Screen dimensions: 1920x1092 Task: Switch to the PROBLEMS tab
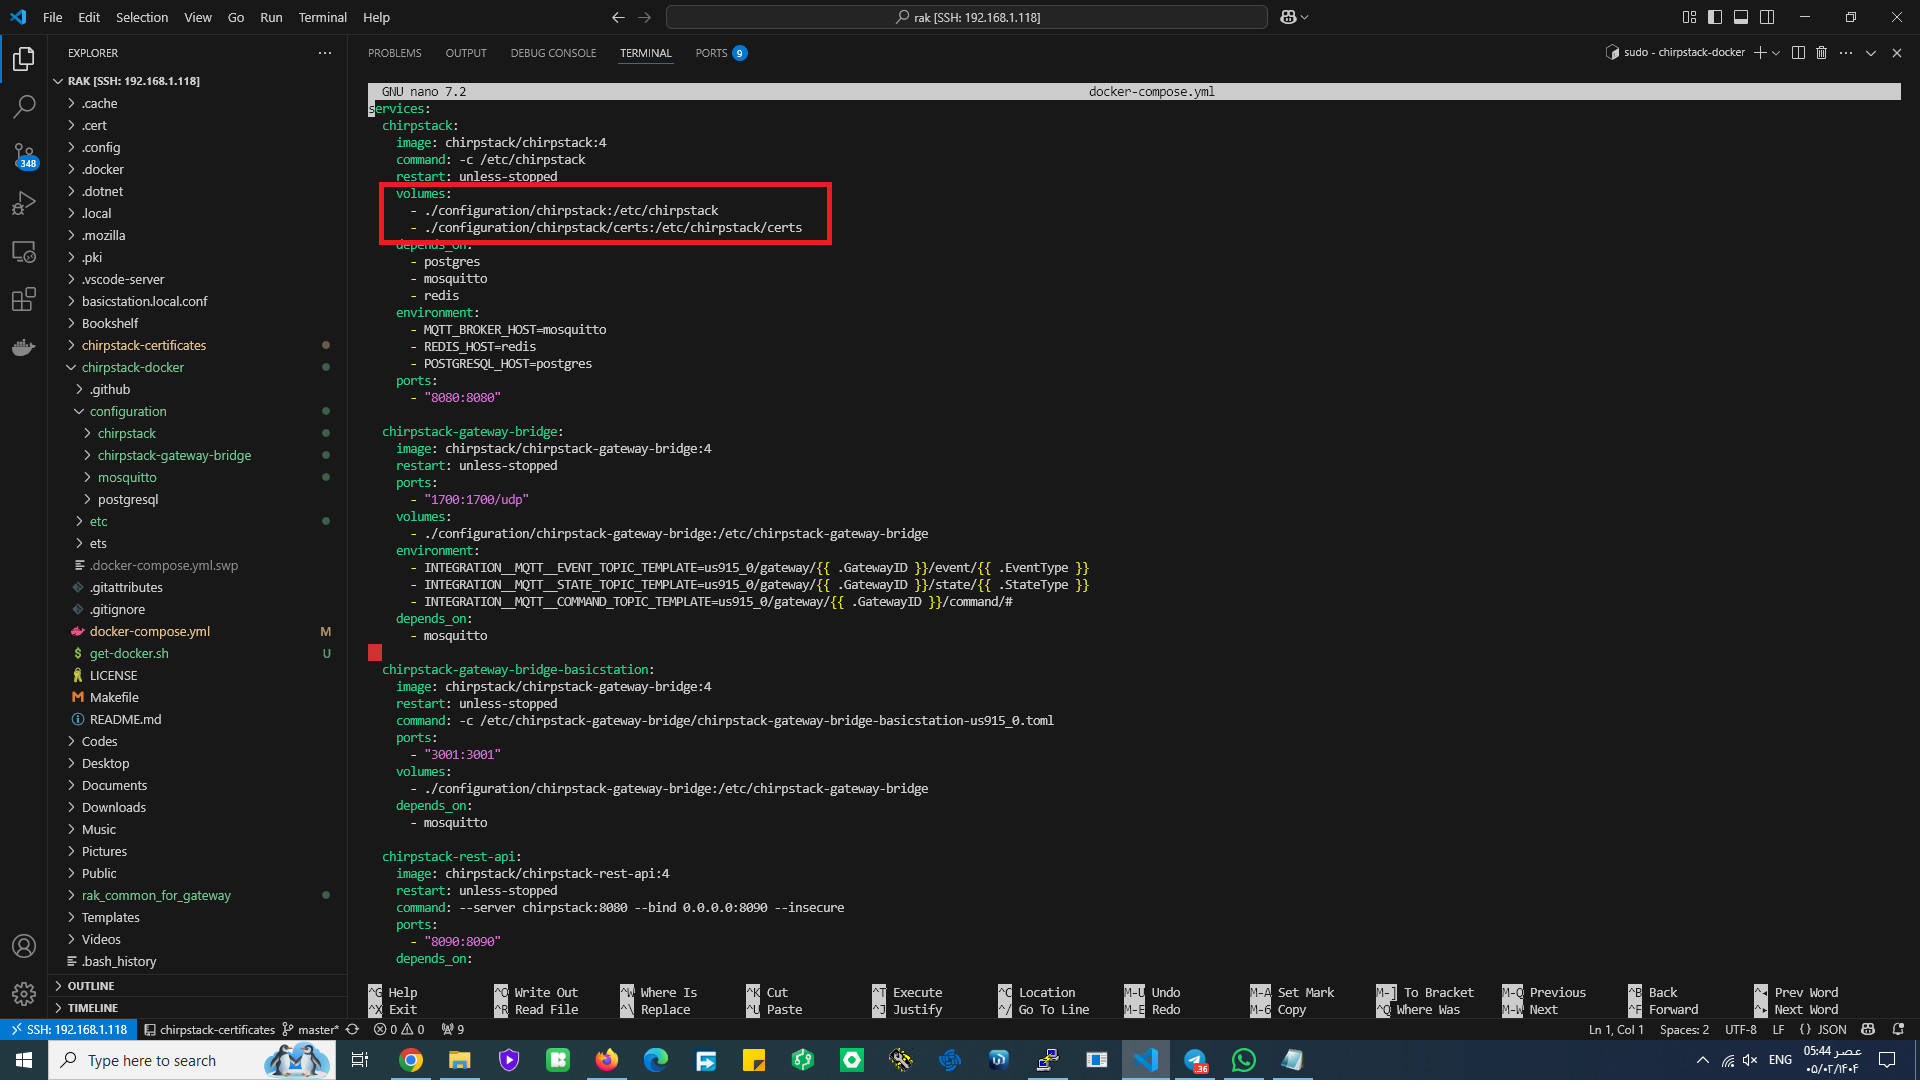394,53
